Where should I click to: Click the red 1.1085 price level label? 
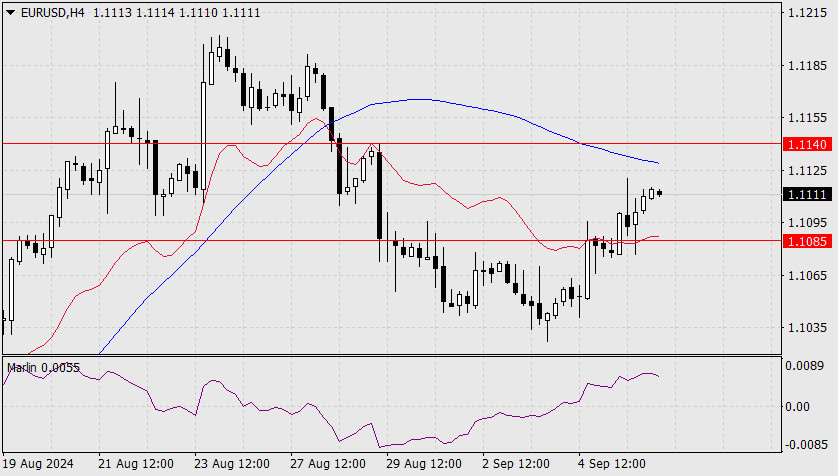point(808,241)
